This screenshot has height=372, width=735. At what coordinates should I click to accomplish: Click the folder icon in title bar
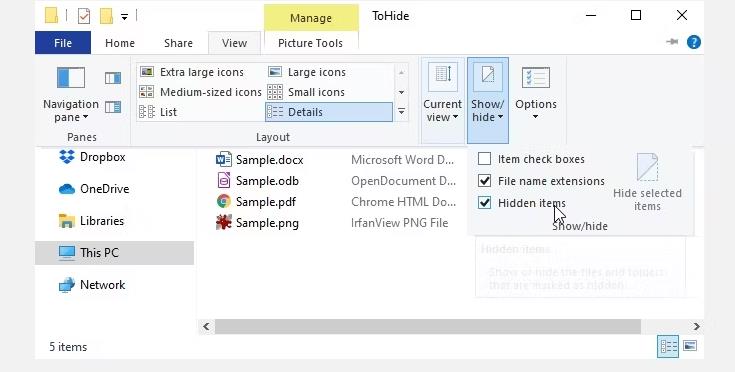pos(52,15)
